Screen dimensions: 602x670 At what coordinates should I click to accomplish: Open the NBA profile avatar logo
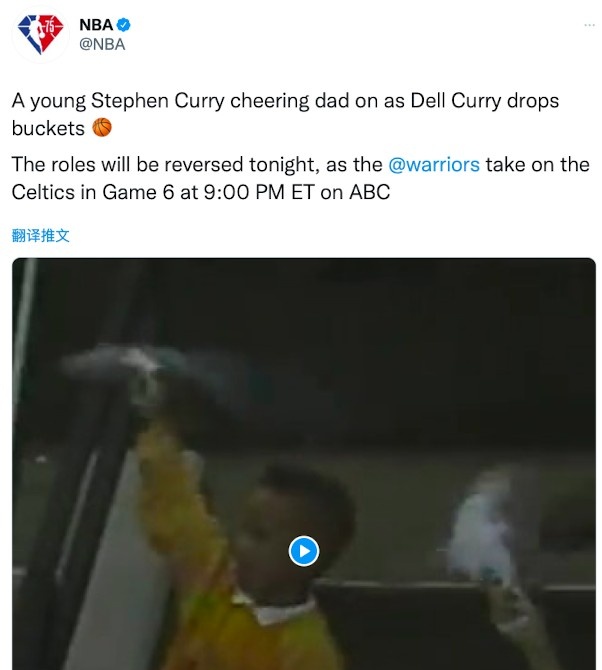pyautogui.click(x=40, y=34)
